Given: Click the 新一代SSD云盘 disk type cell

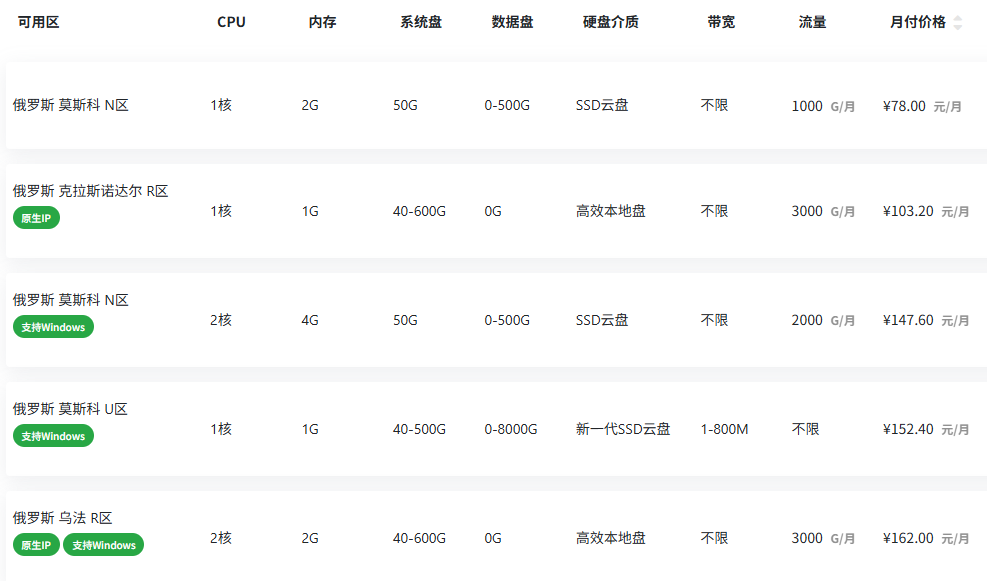Looking at the screenshot, I should point(623,429).
